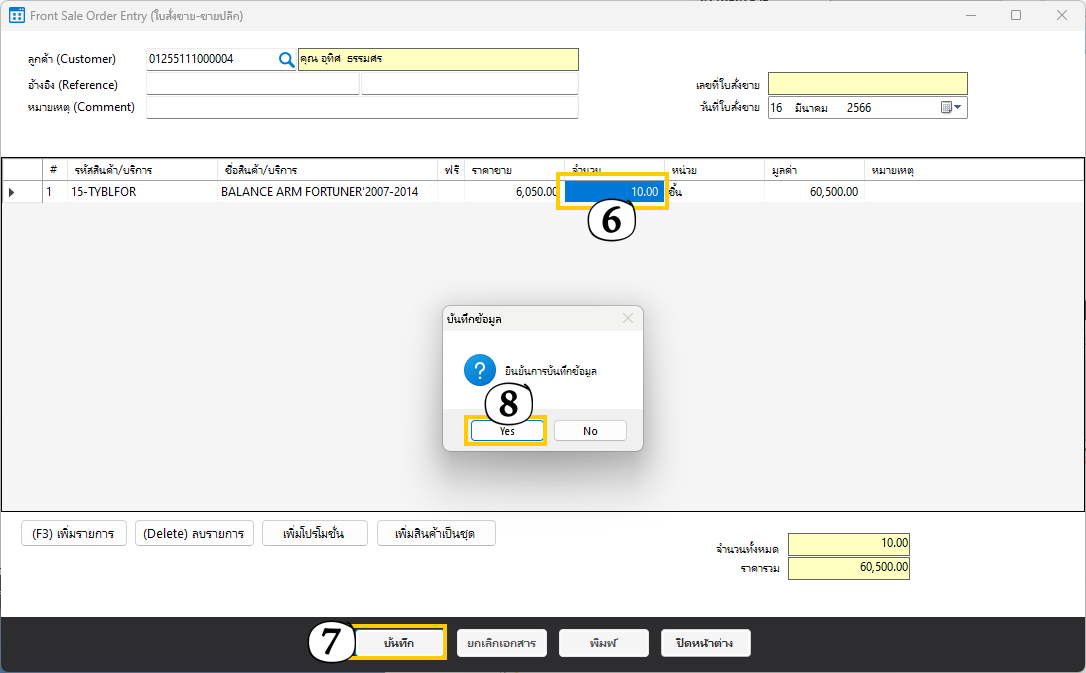Click the ปิดหน้าต่าง close window button

pyautogui.click(x=705, y=643)
